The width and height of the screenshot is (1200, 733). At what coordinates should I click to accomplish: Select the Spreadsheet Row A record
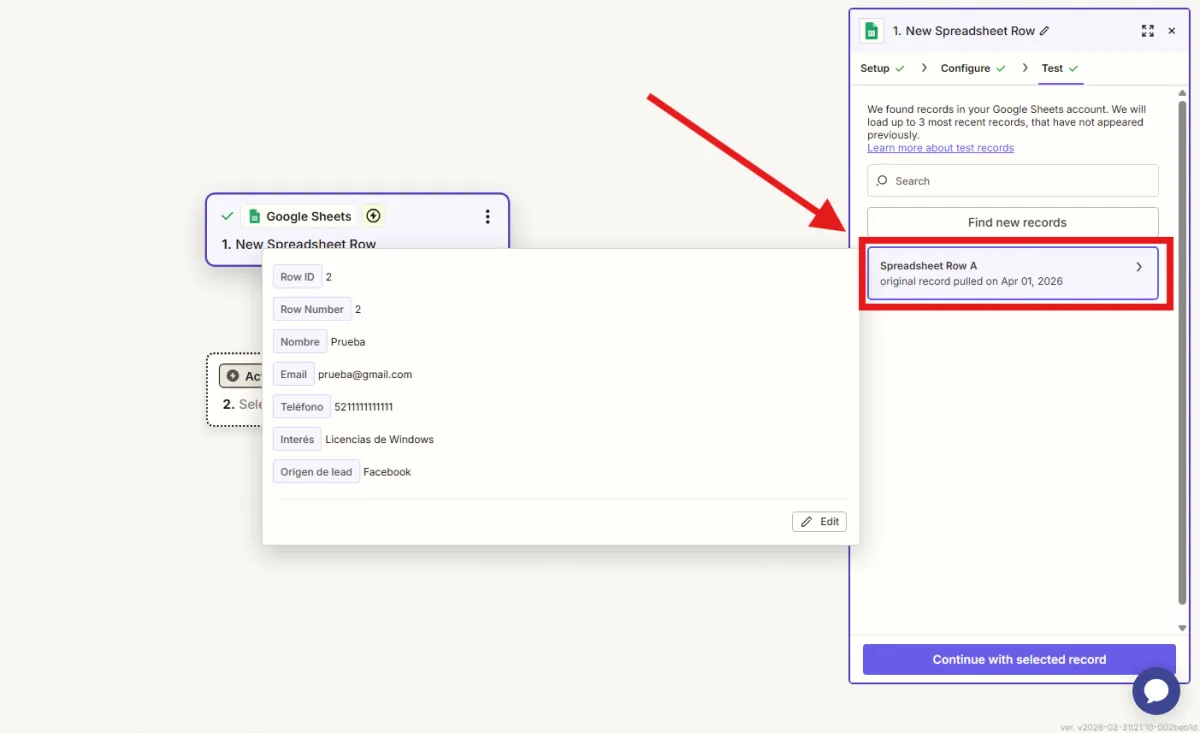click(1013, 273)
